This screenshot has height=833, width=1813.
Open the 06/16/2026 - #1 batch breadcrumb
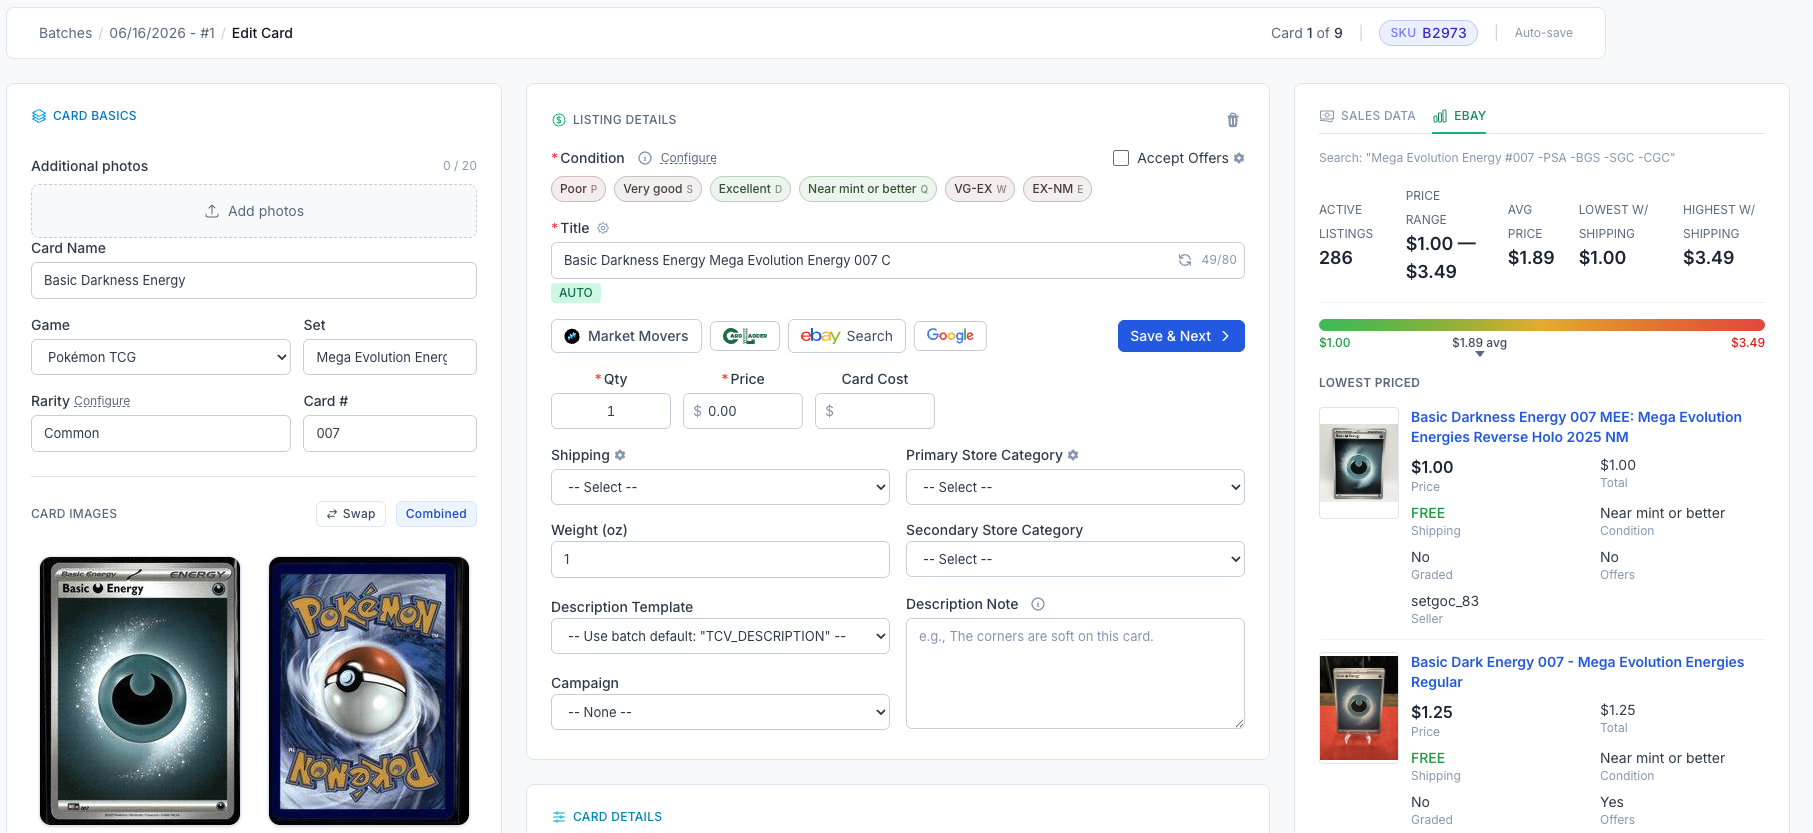(x=162, y=33)
